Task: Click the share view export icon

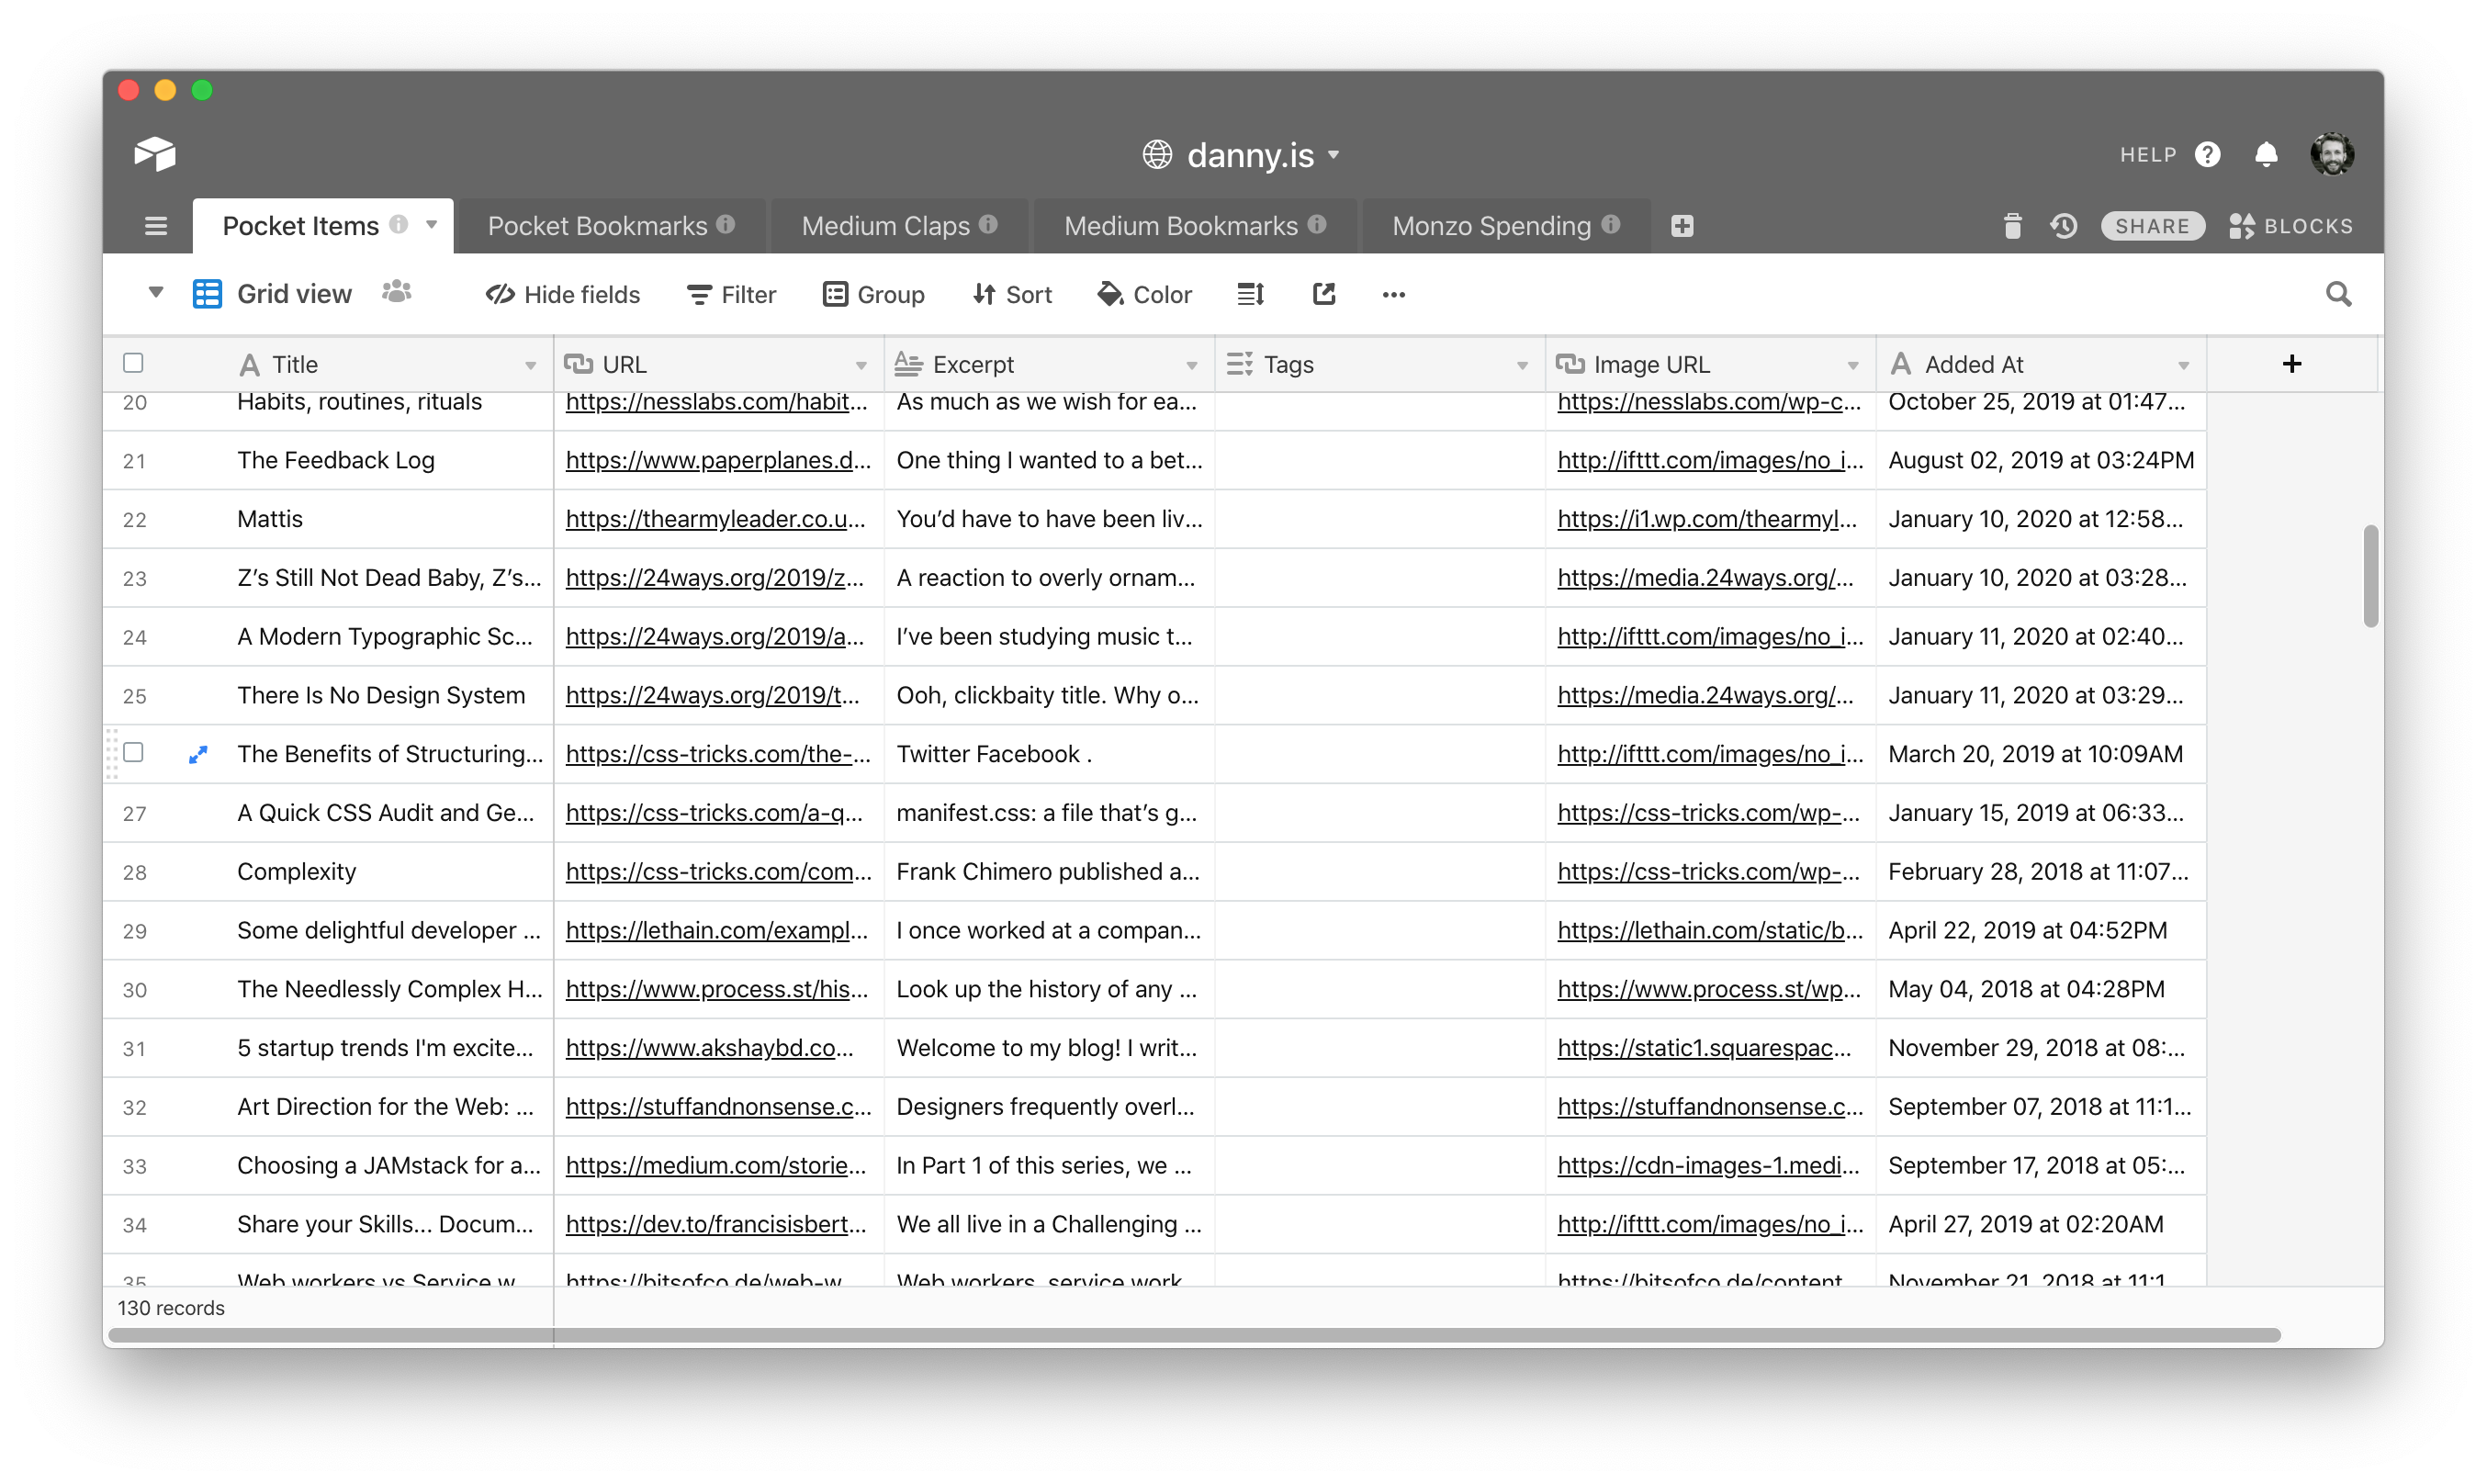Action: point(1324,294)
